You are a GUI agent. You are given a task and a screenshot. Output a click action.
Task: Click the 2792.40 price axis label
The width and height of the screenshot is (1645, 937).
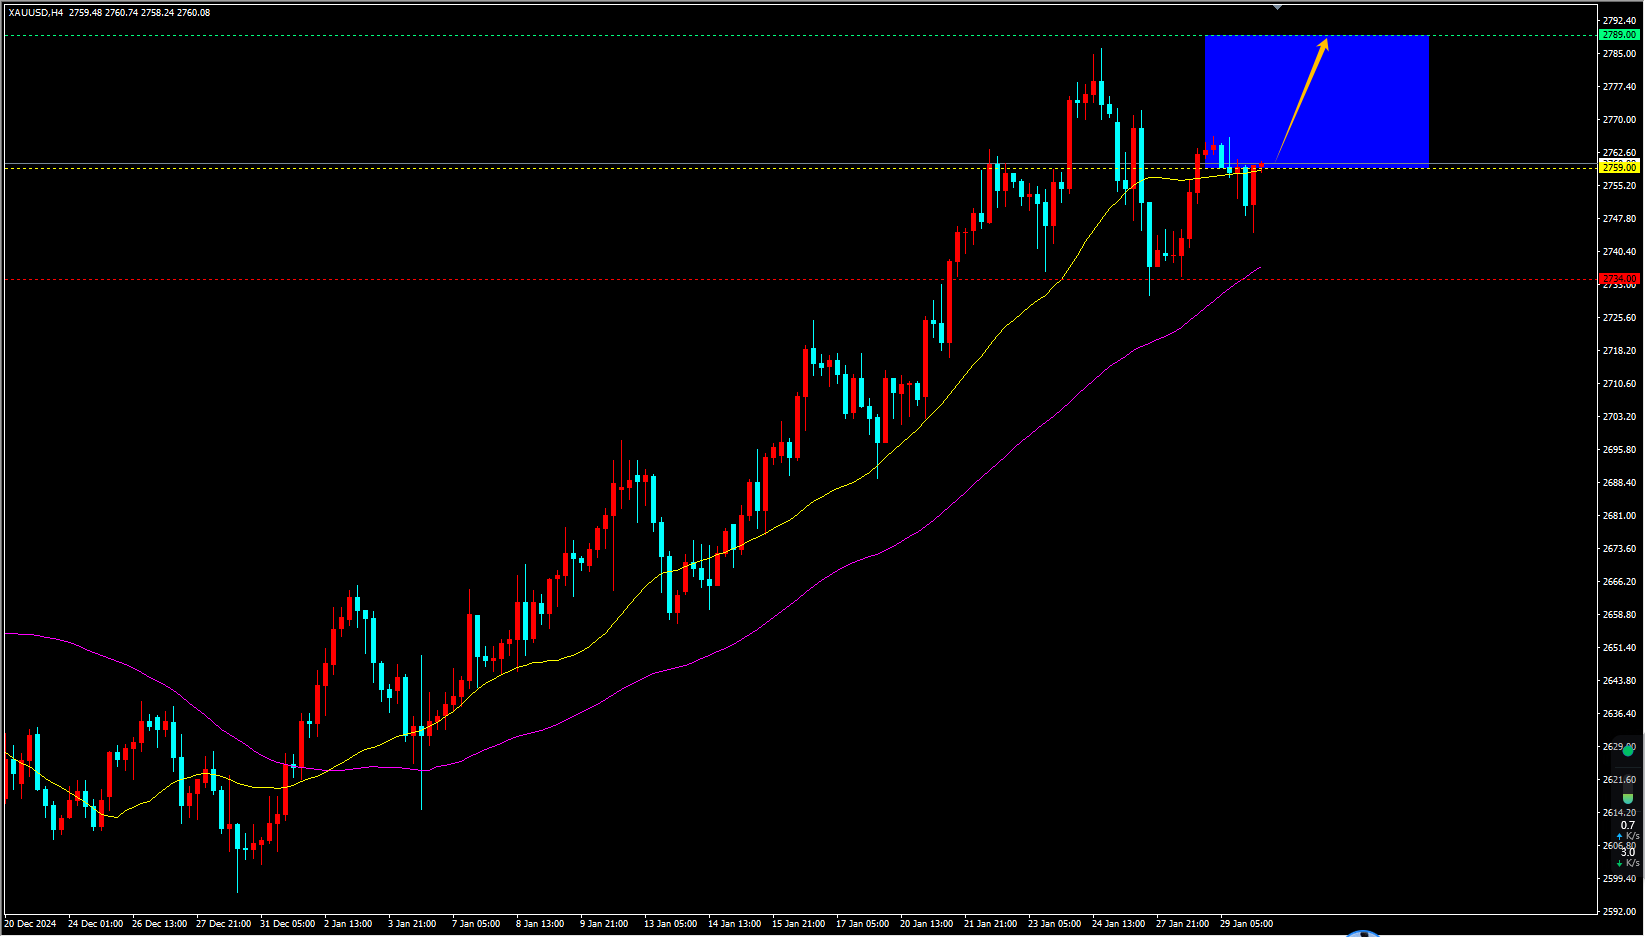(x=1619, y=20)
